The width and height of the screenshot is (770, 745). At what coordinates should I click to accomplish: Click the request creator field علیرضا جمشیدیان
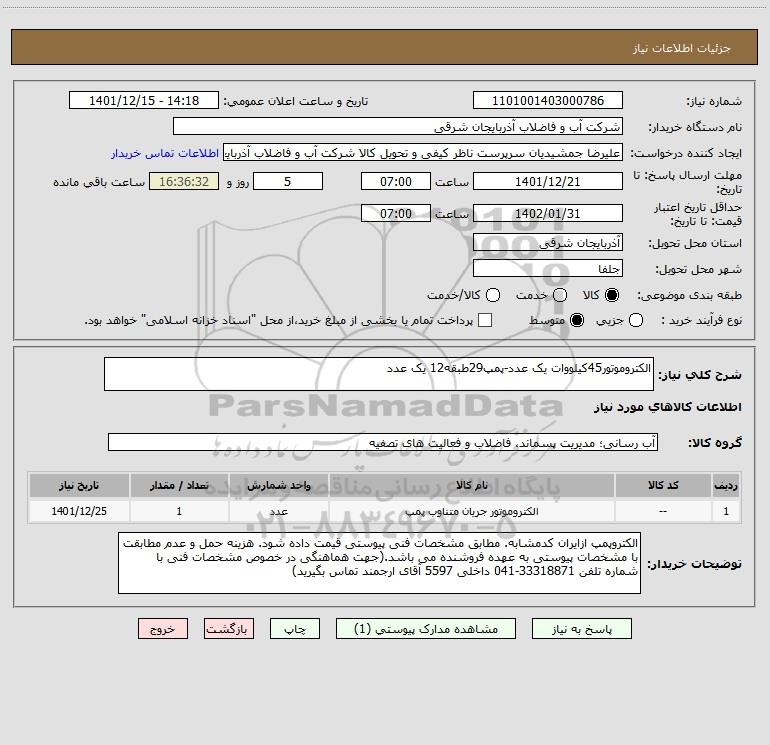[423, 152]
